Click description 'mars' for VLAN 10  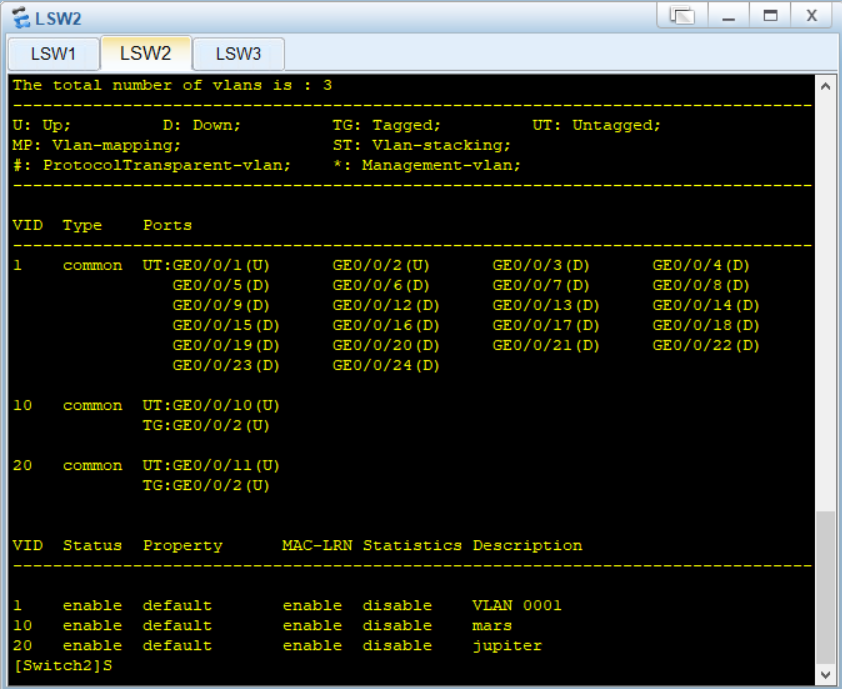point(492,626)
